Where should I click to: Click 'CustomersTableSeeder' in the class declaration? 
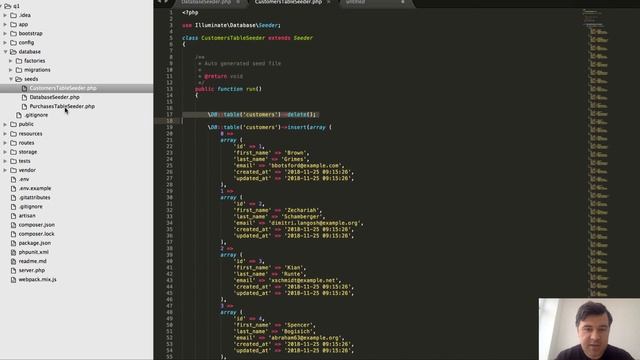(233, 38)
